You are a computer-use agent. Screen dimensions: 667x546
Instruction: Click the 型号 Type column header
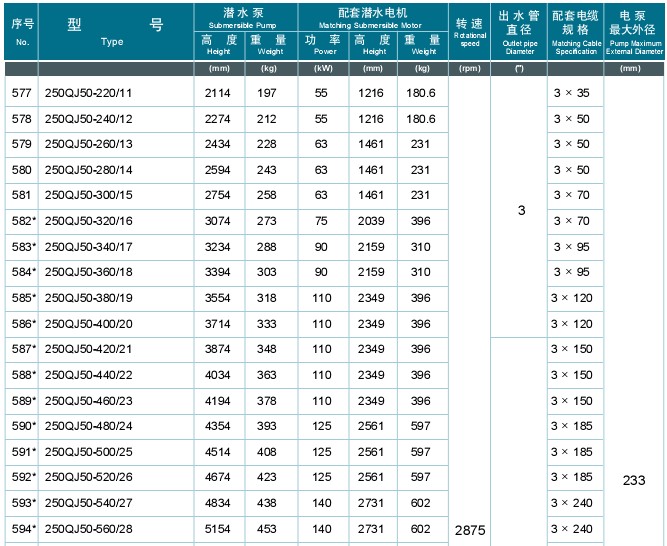114,32
